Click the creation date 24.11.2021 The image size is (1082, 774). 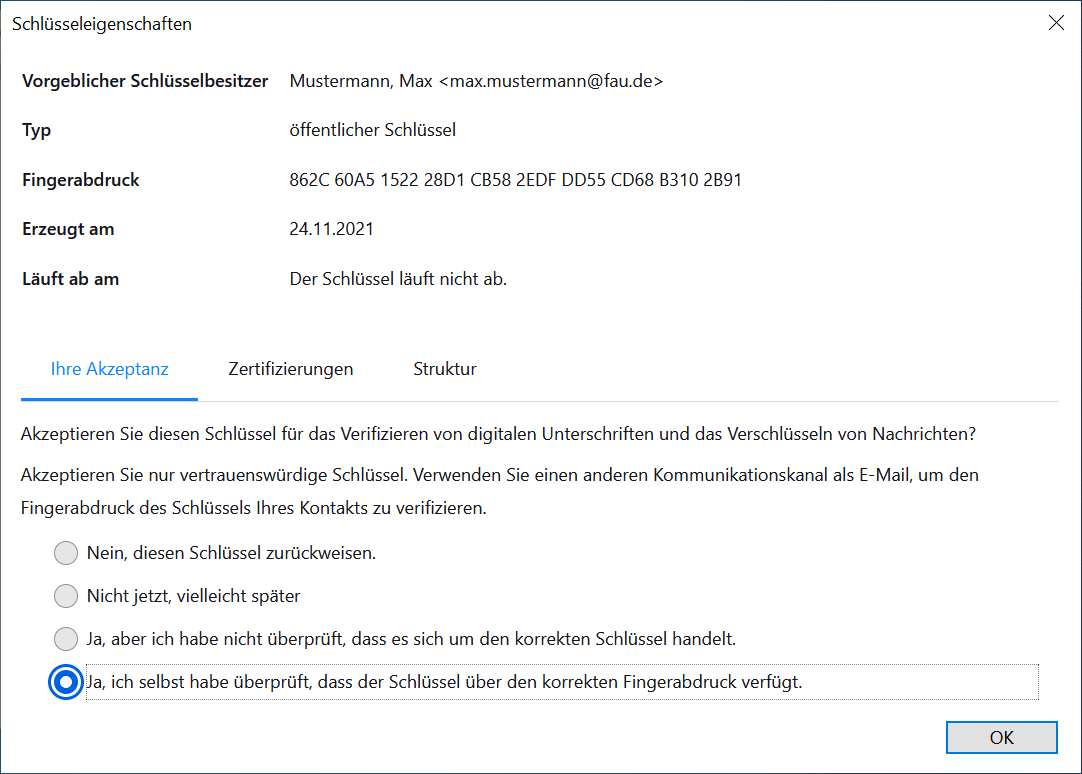click(x=331, y=229)
